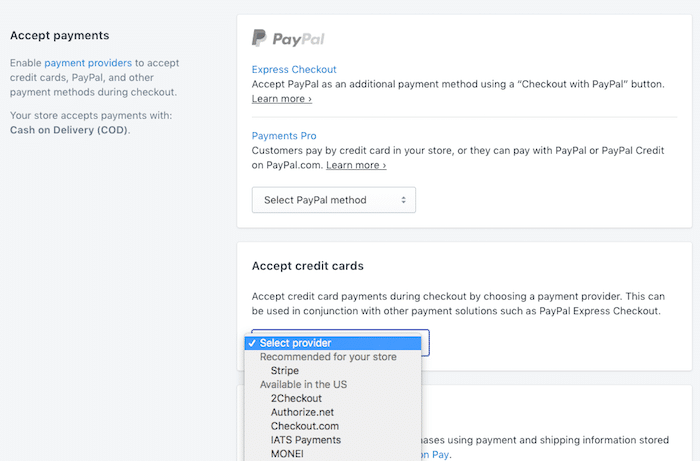700x461 pixels.
Task: Select IATS Payments provider option
Action: point(305,440)
